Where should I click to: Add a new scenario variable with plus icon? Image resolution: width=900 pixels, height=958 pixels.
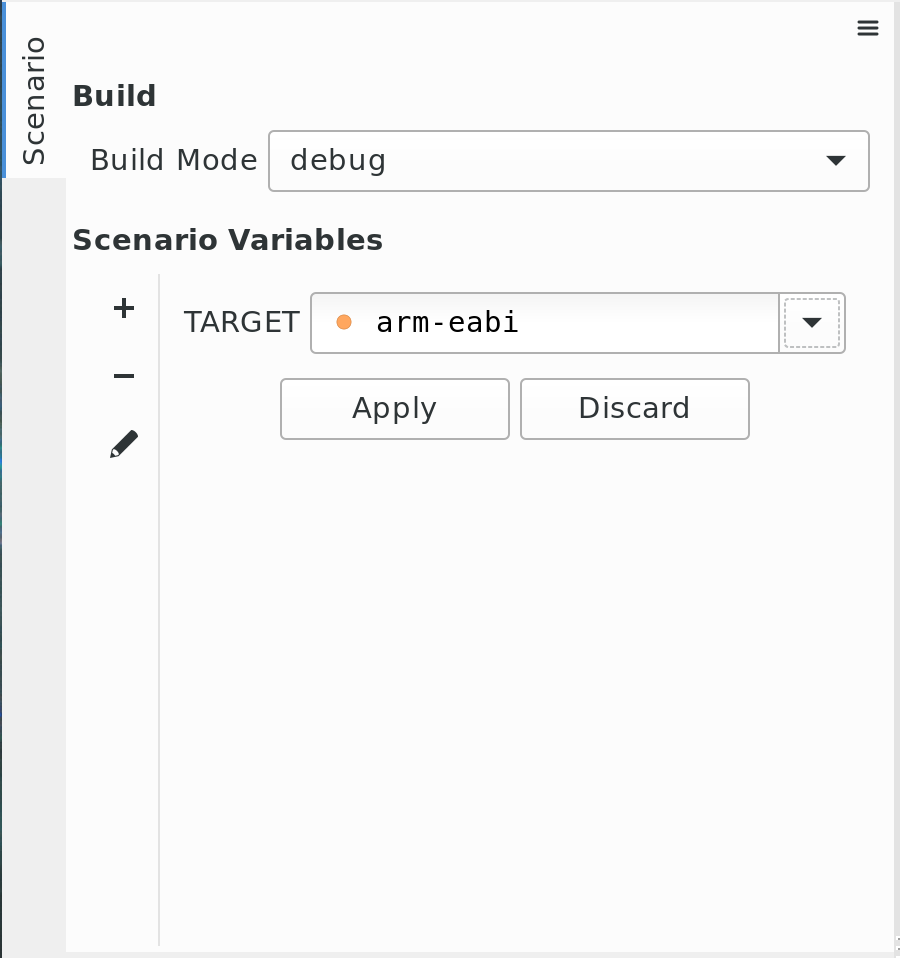pos(124,309)
